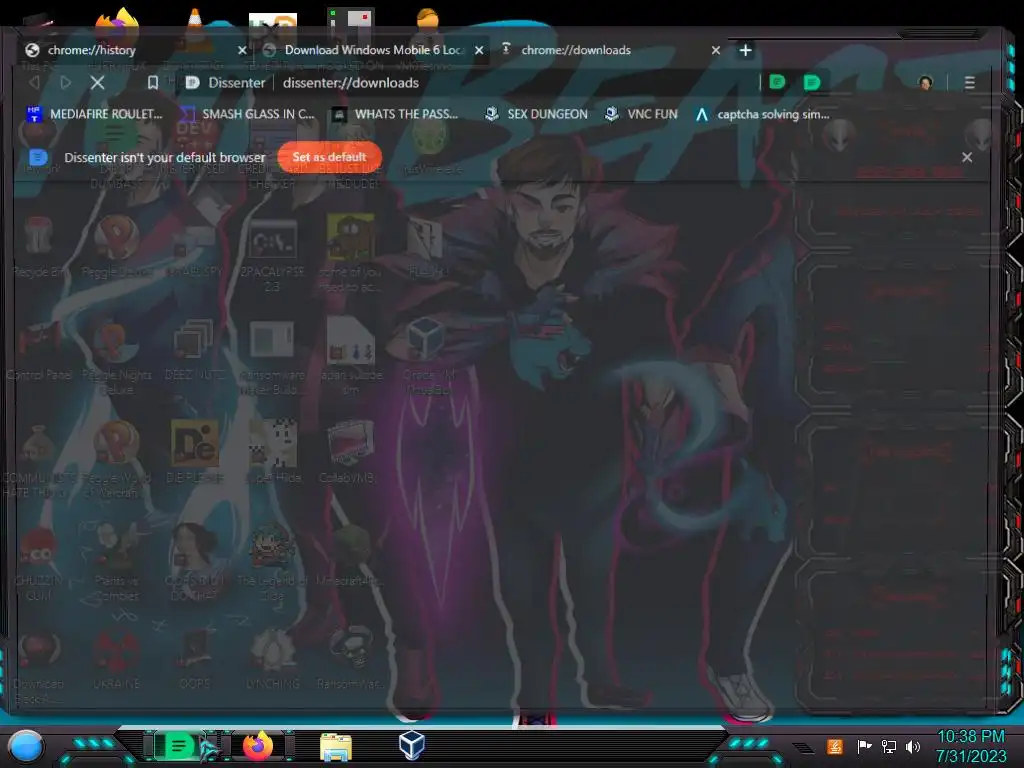This screenshot has width=1024, height=768.
Task: Open the profile avatar menu
Action: coord(925,82)
